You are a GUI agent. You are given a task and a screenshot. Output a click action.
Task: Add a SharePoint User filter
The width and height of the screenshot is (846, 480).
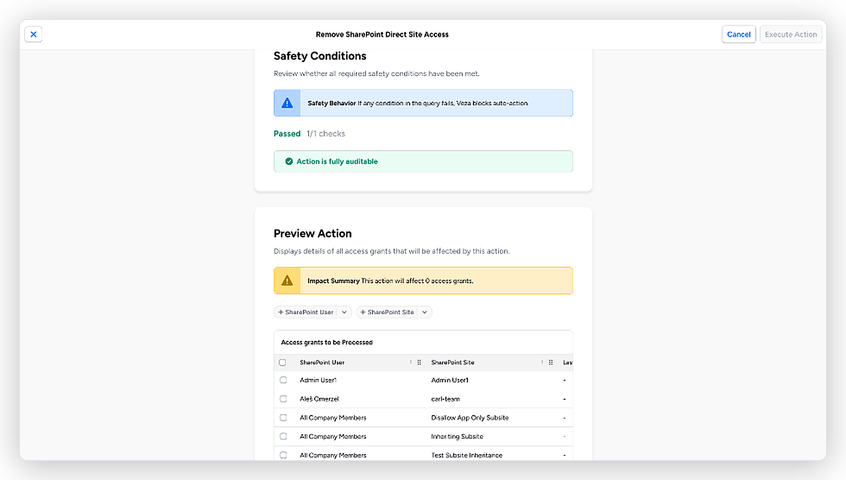coord(306,312)
